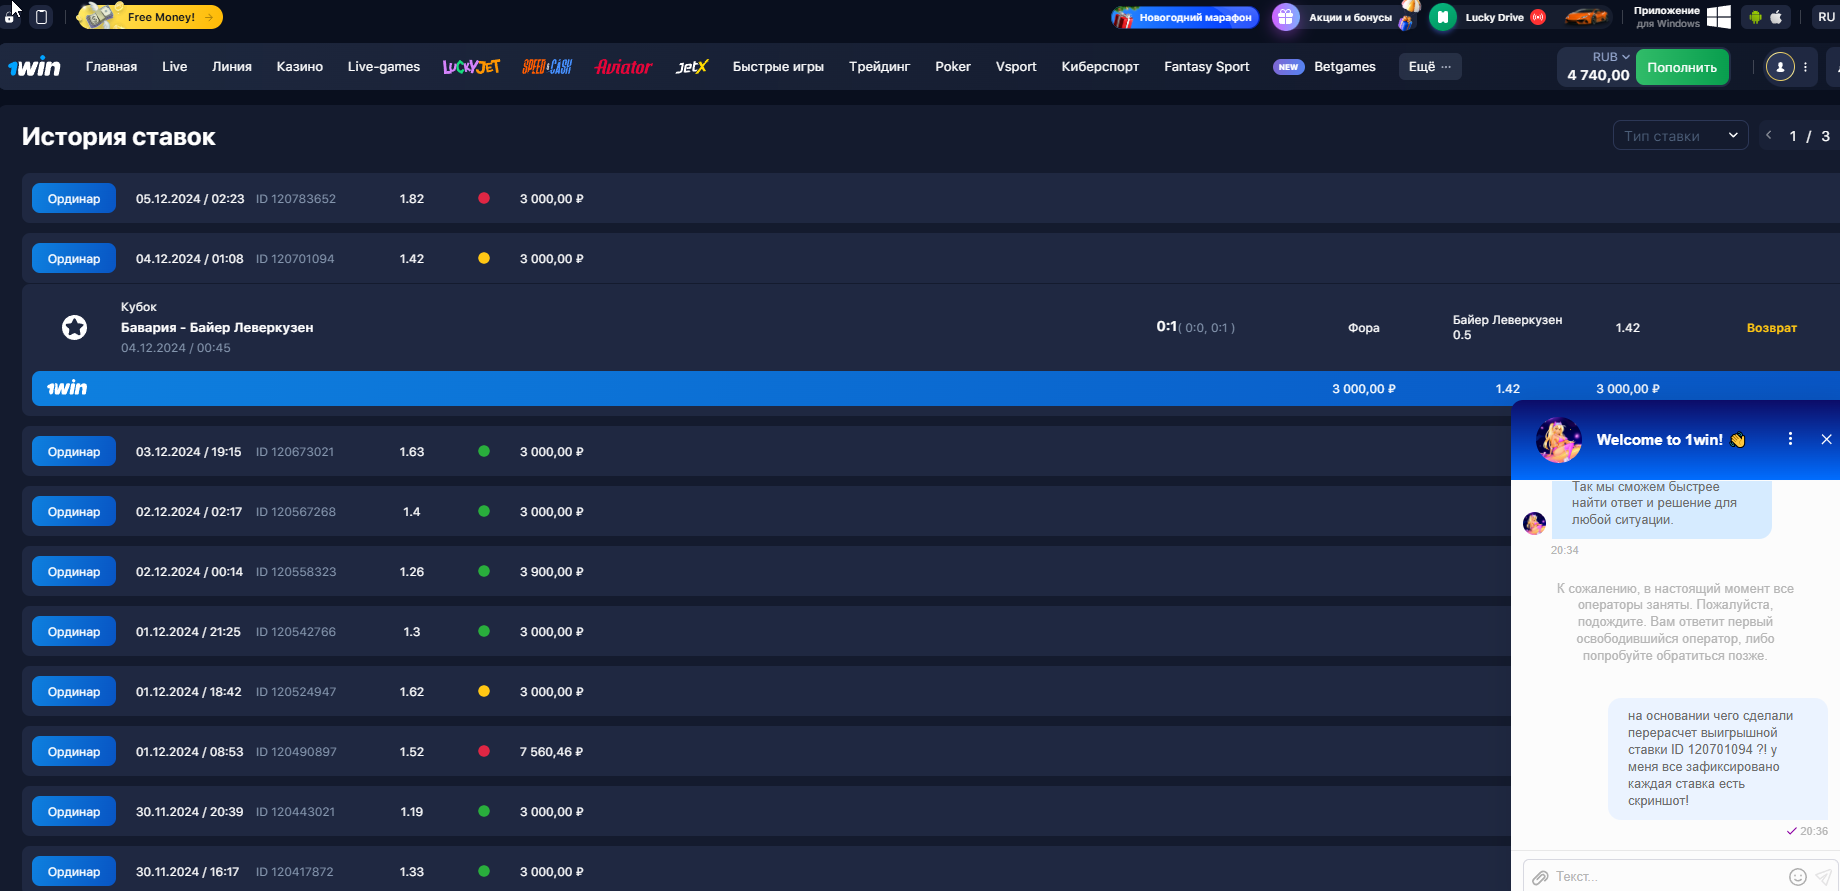Go to the Betgames page

[x=1344, y=67]
